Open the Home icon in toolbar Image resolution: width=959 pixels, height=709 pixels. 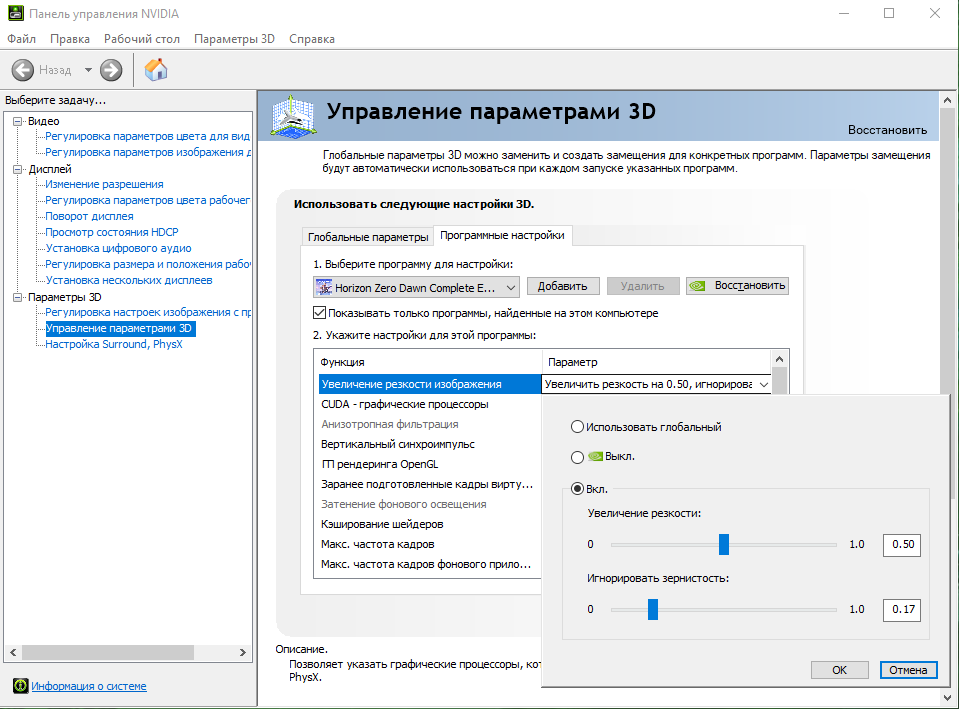point(156,69)
